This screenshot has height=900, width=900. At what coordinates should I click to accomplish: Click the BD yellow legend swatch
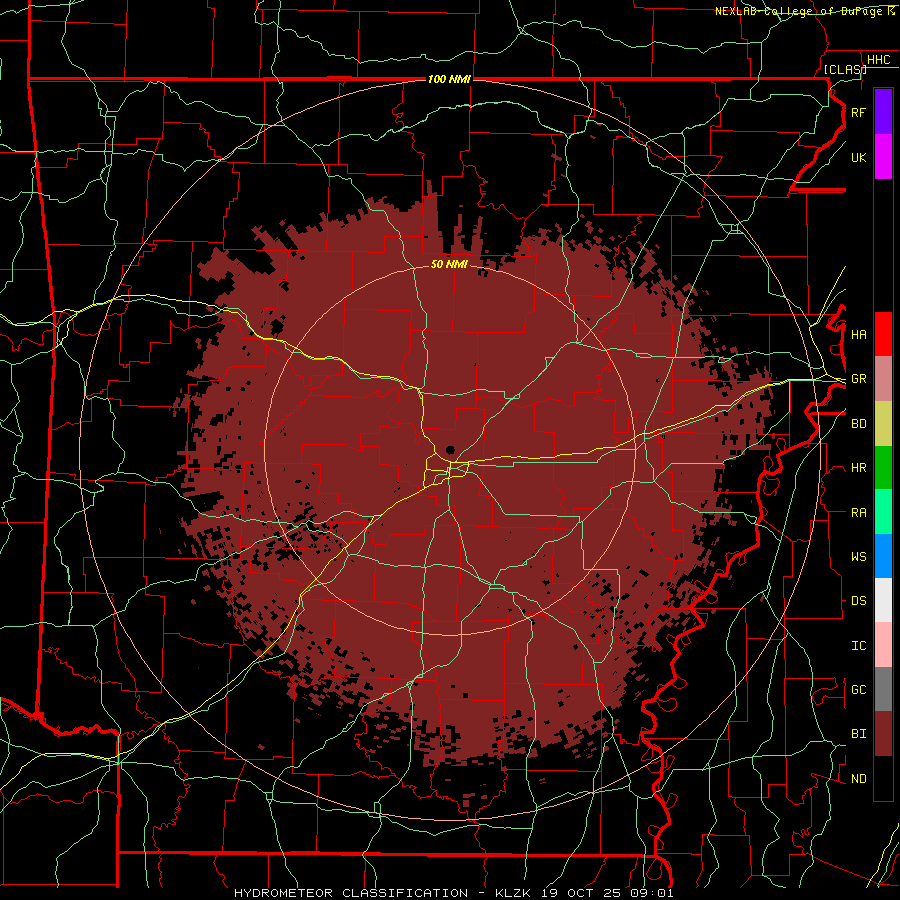(883, 424)
